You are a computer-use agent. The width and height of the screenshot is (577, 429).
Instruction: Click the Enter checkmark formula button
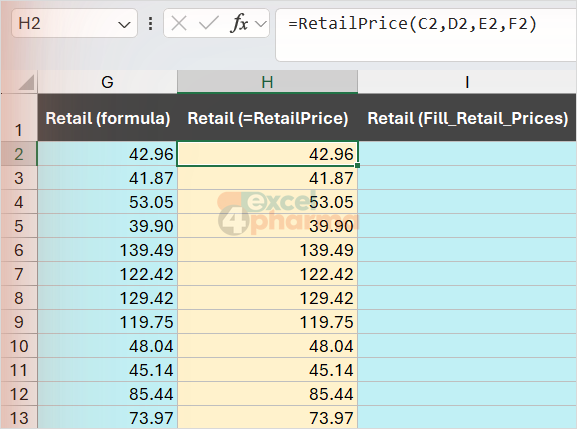[209, 24]
